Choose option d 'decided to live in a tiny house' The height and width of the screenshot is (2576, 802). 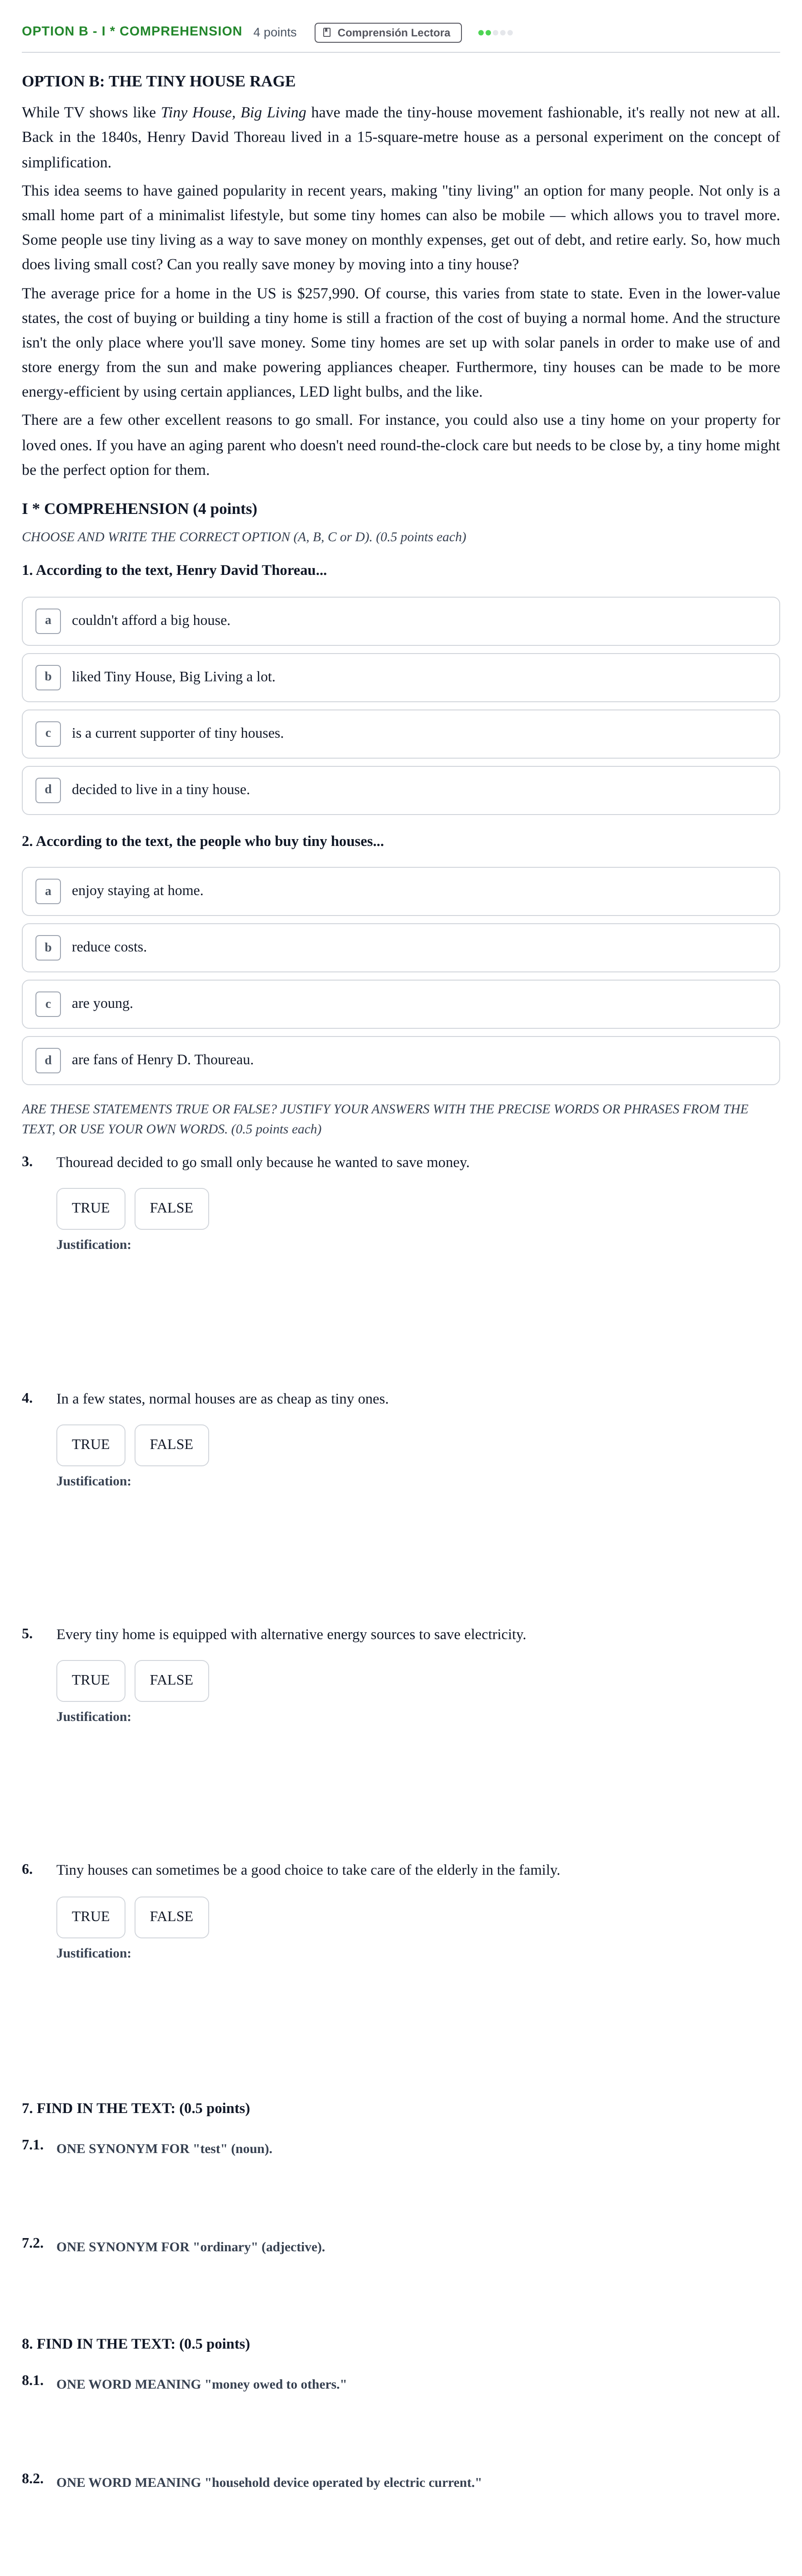(x=401, y=790)
